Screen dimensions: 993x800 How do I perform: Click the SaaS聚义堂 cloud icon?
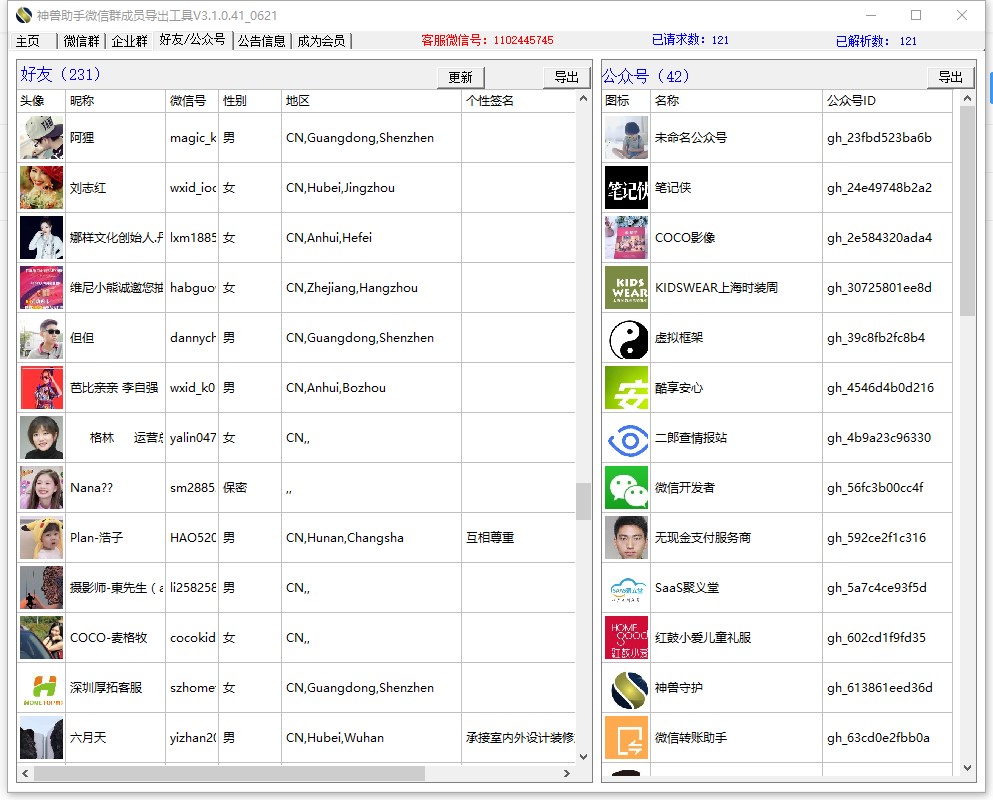point(626,588)
